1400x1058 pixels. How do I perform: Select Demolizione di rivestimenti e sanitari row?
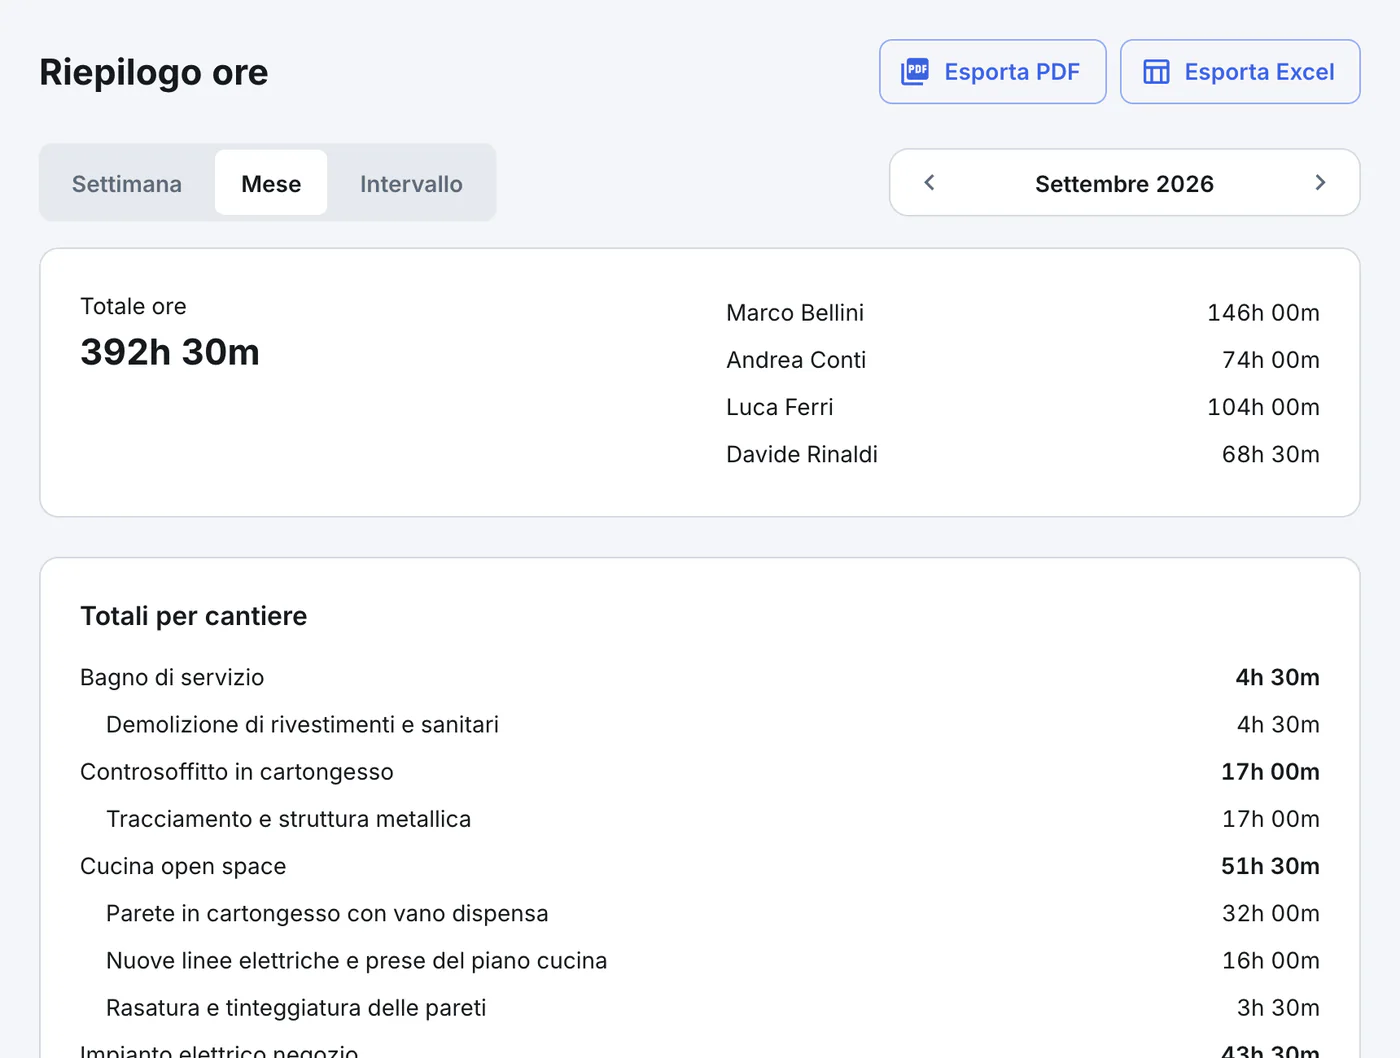tap(700, 724)
